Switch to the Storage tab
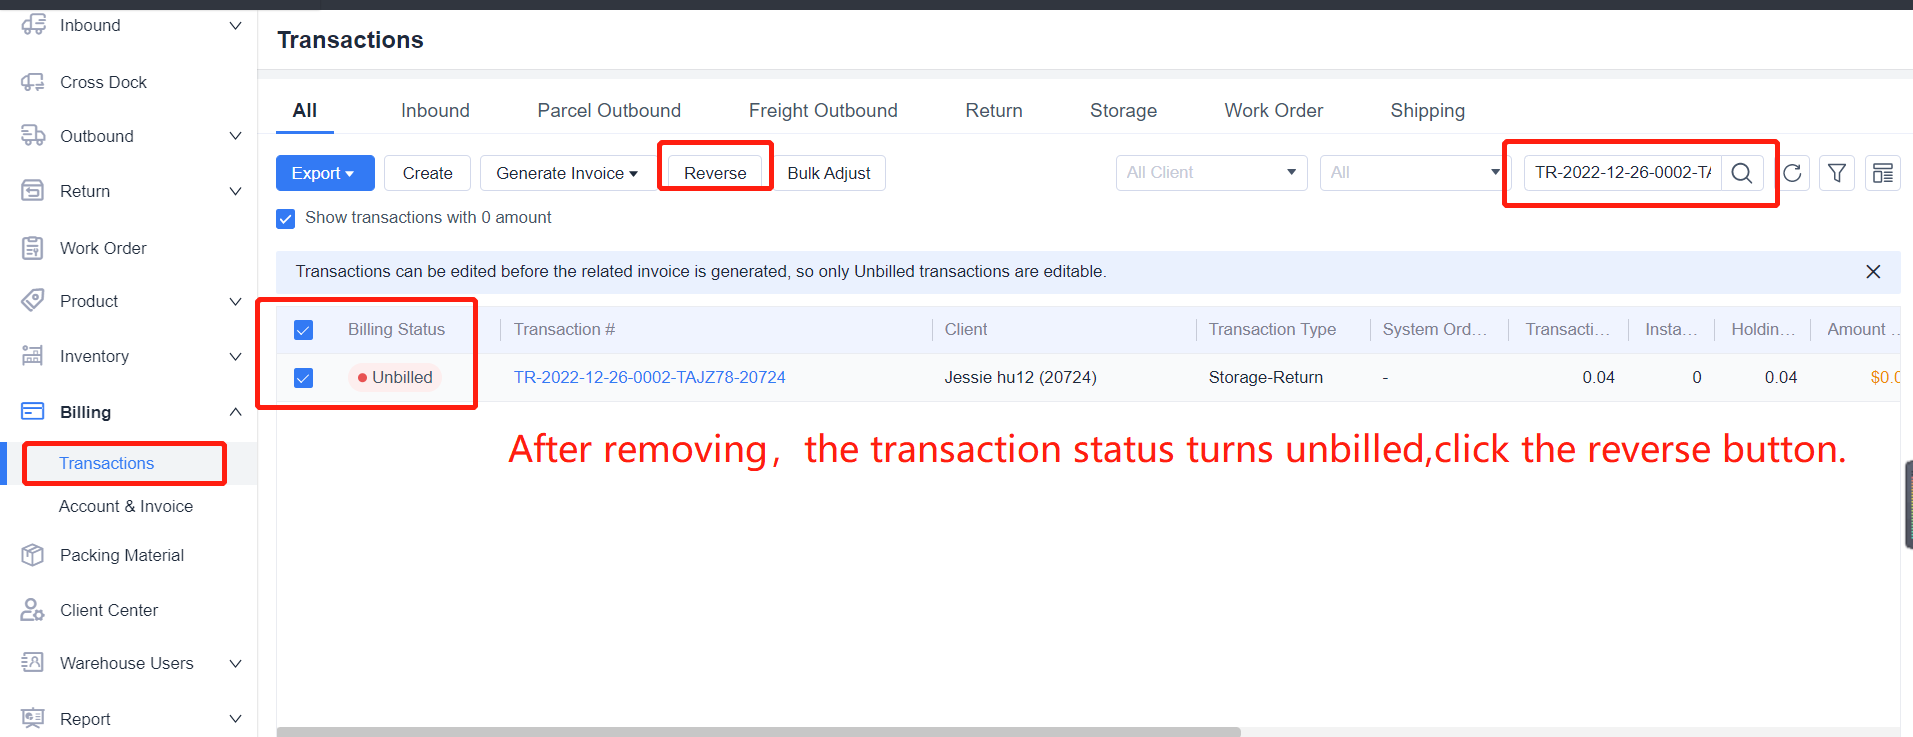This screenshot has width=1913, height=737. [1123, 111]
